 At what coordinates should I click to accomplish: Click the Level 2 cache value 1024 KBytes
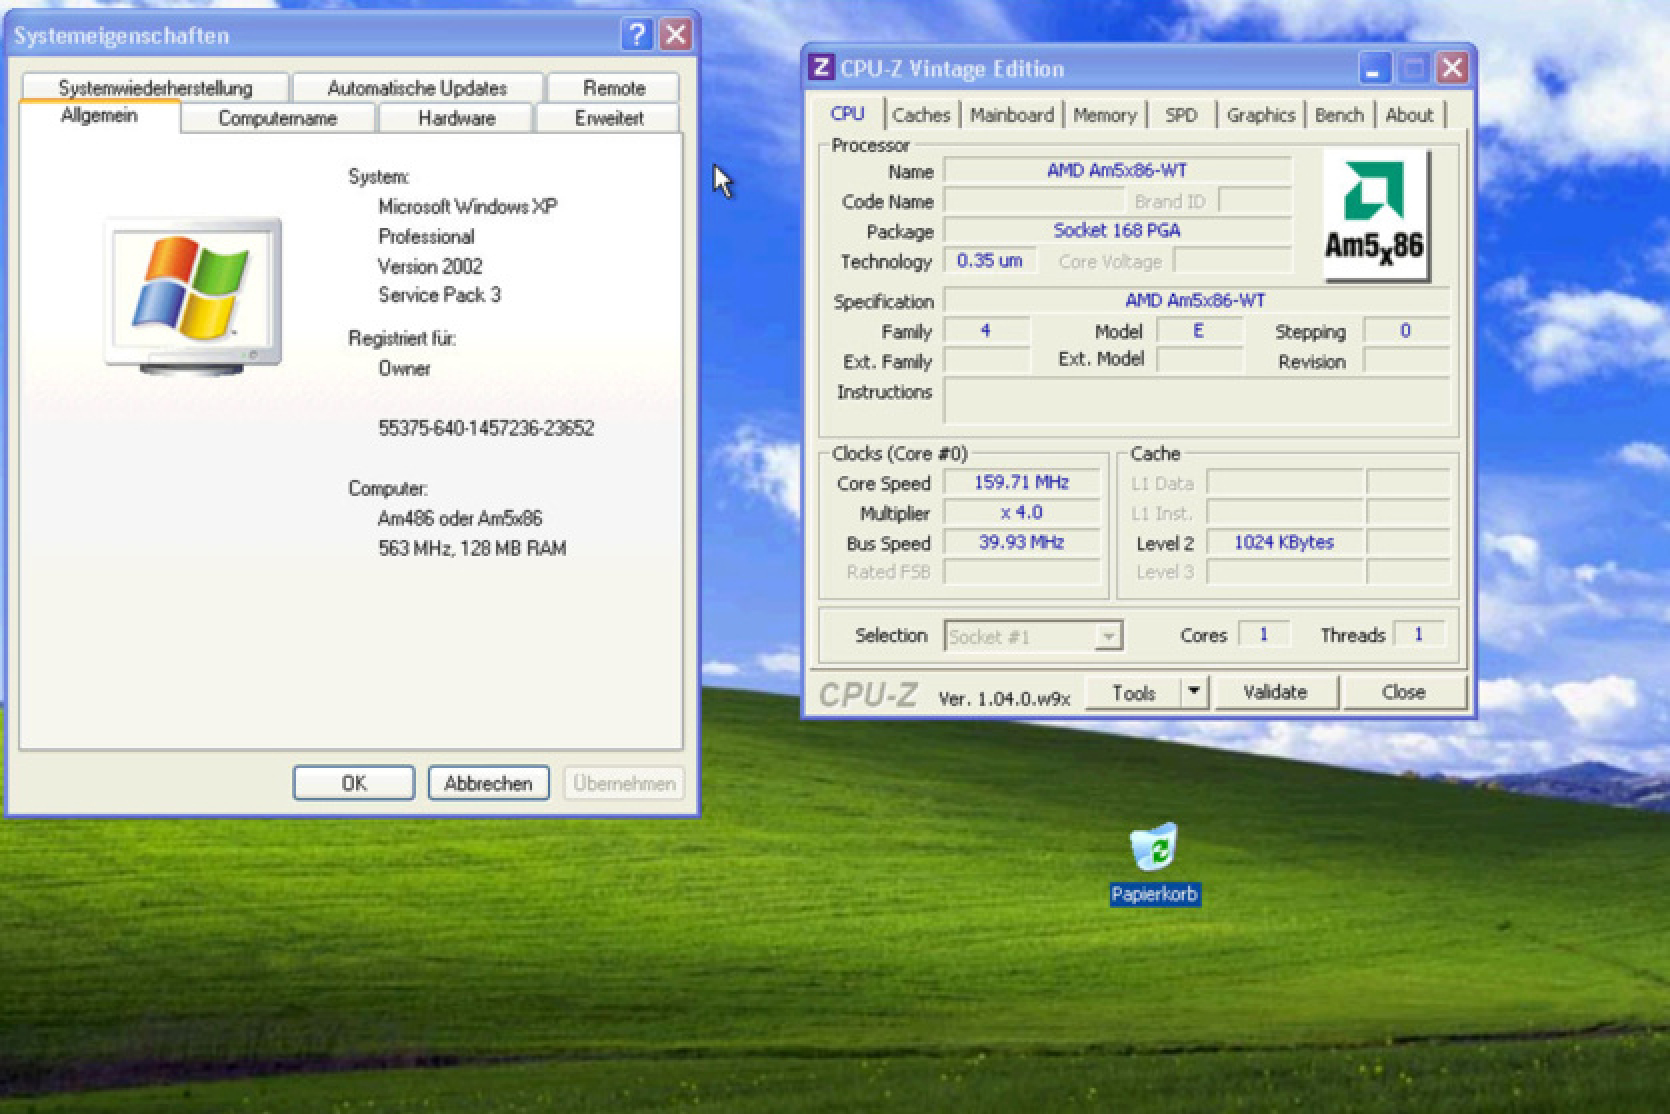[x=1284, y=543]
